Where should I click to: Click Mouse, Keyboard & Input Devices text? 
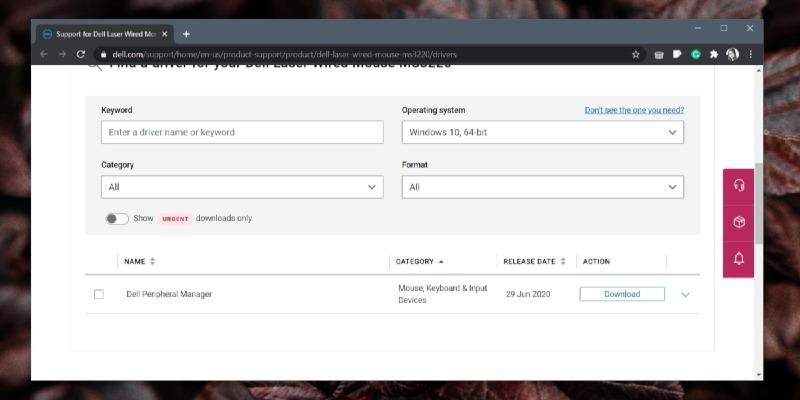tap(443, 294)
